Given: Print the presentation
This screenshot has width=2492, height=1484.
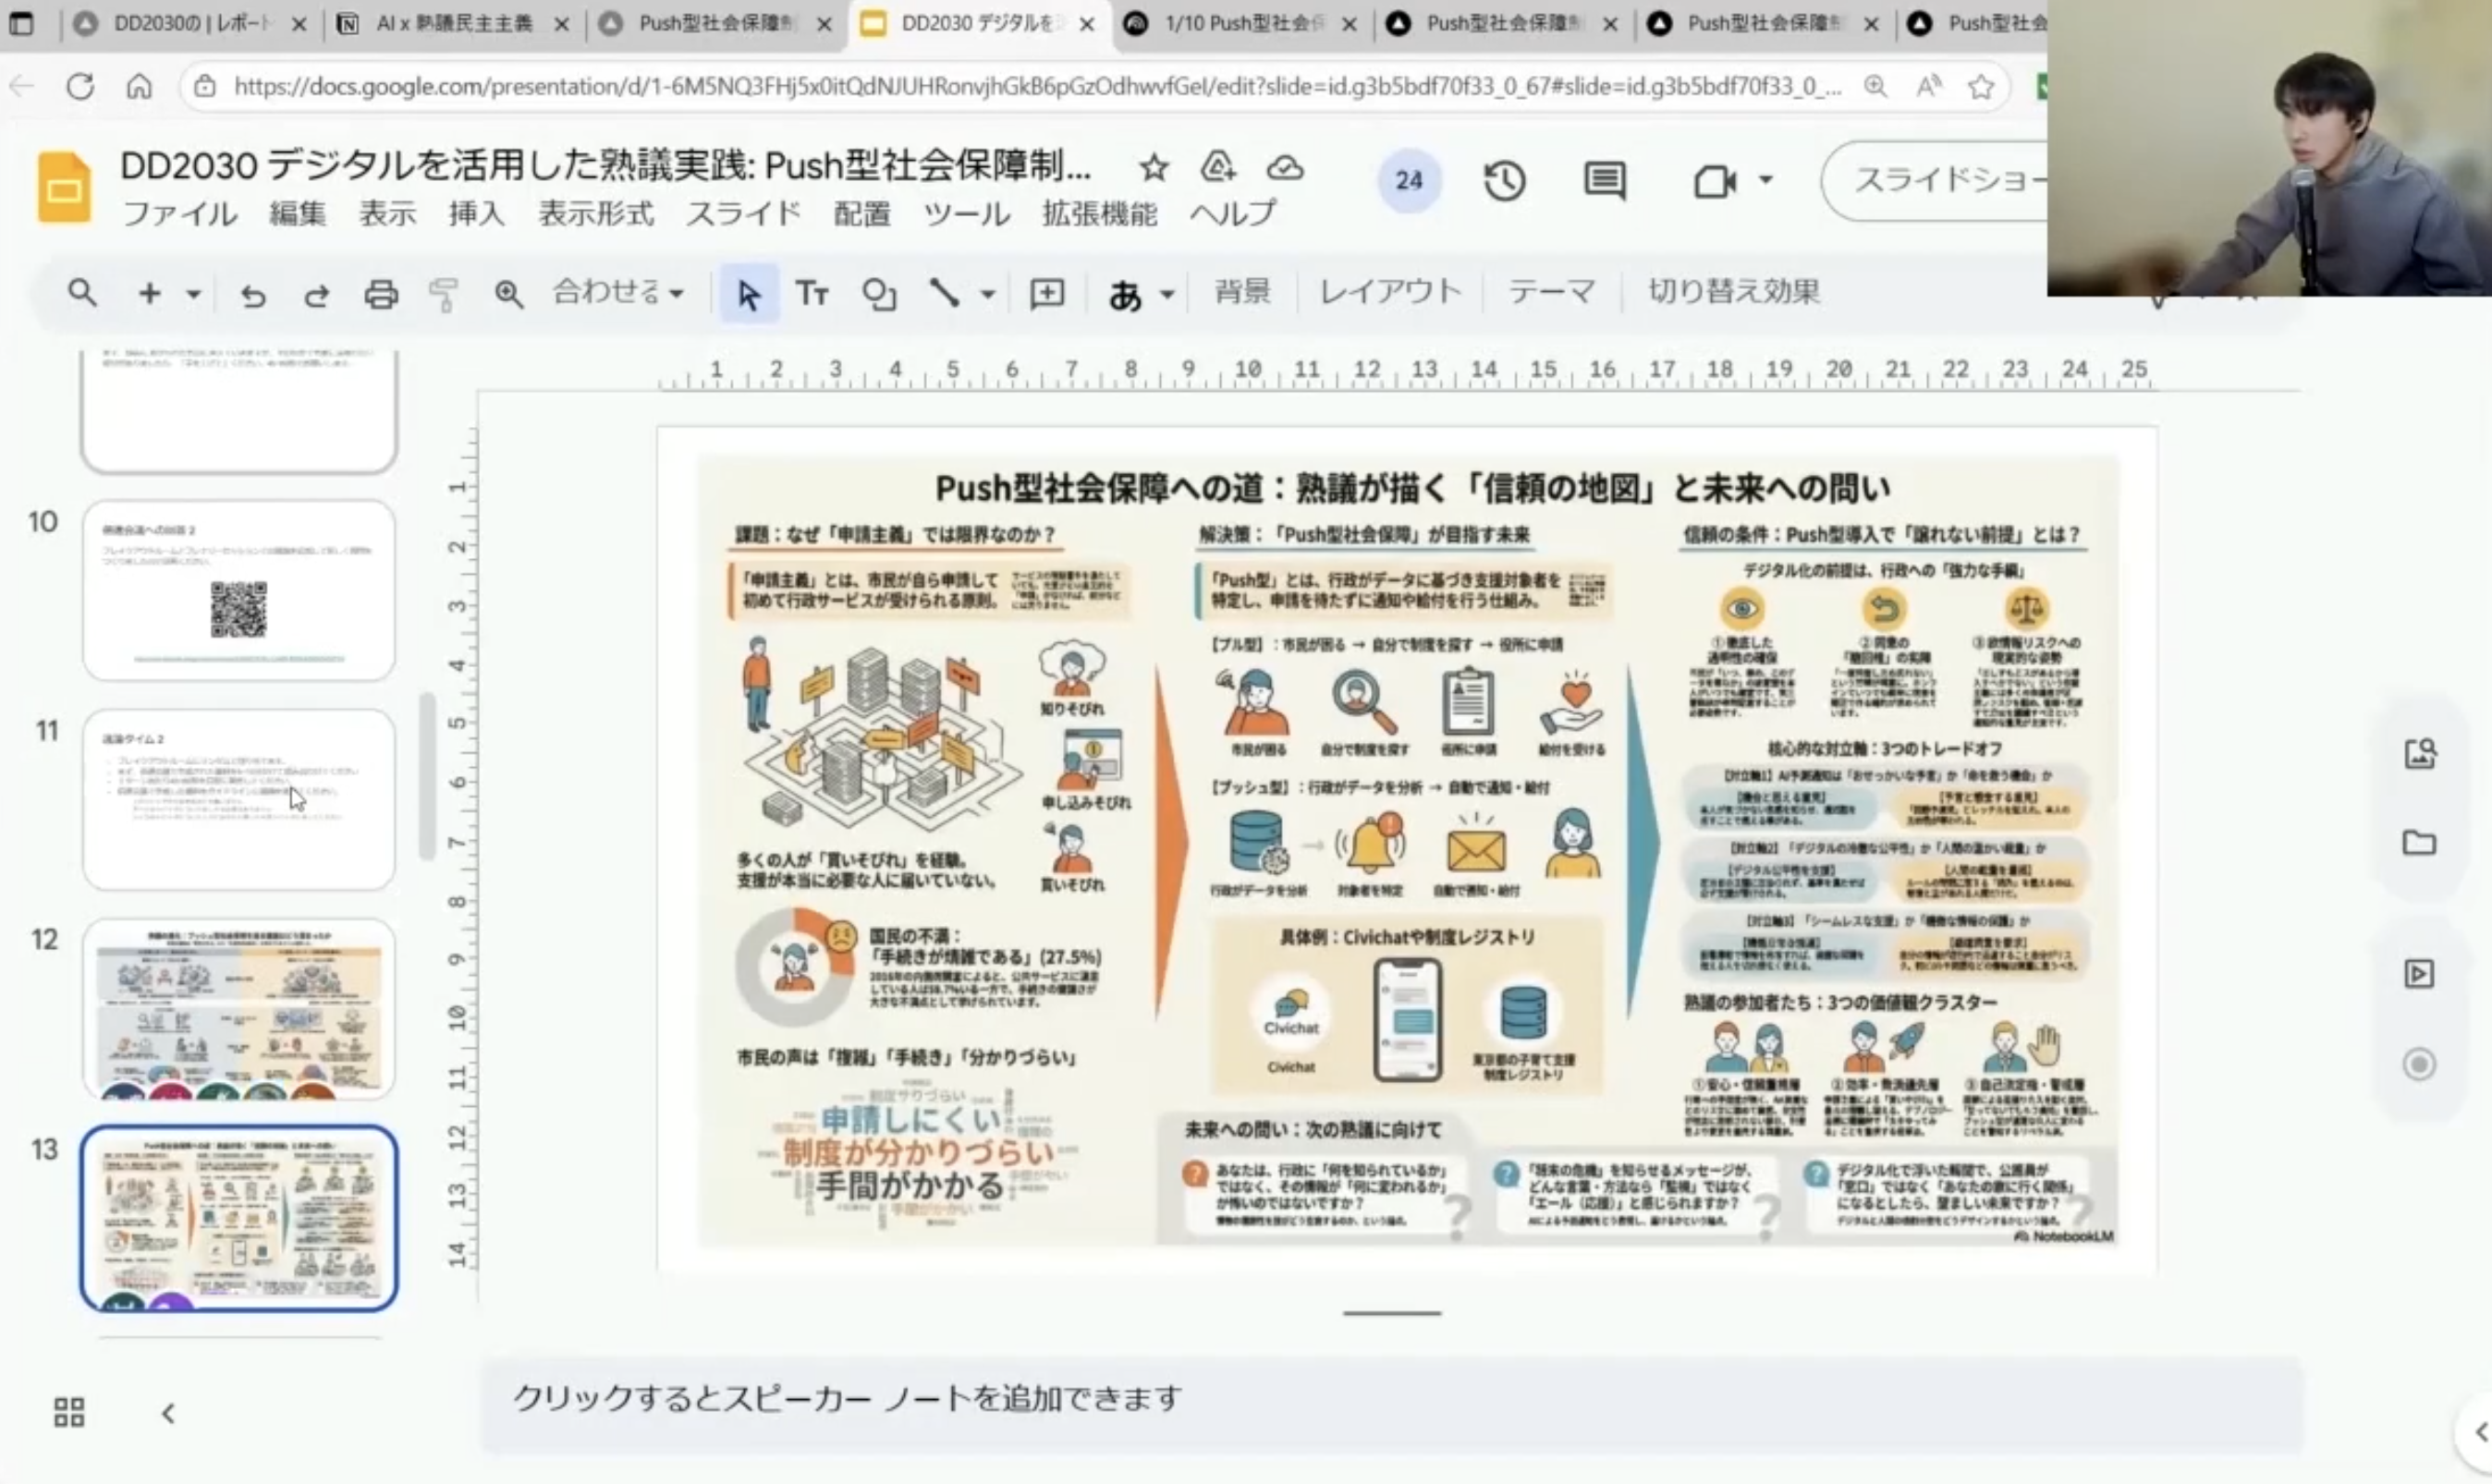Looking at the screenshot, I should click(381, 294).
